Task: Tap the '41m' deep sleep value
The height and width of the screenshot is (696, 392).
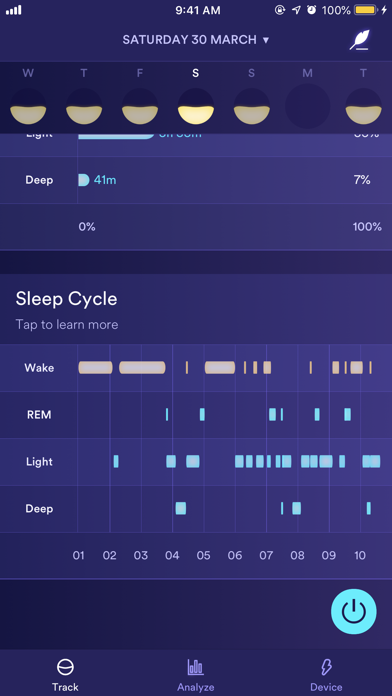Action: tap(105, 180)
